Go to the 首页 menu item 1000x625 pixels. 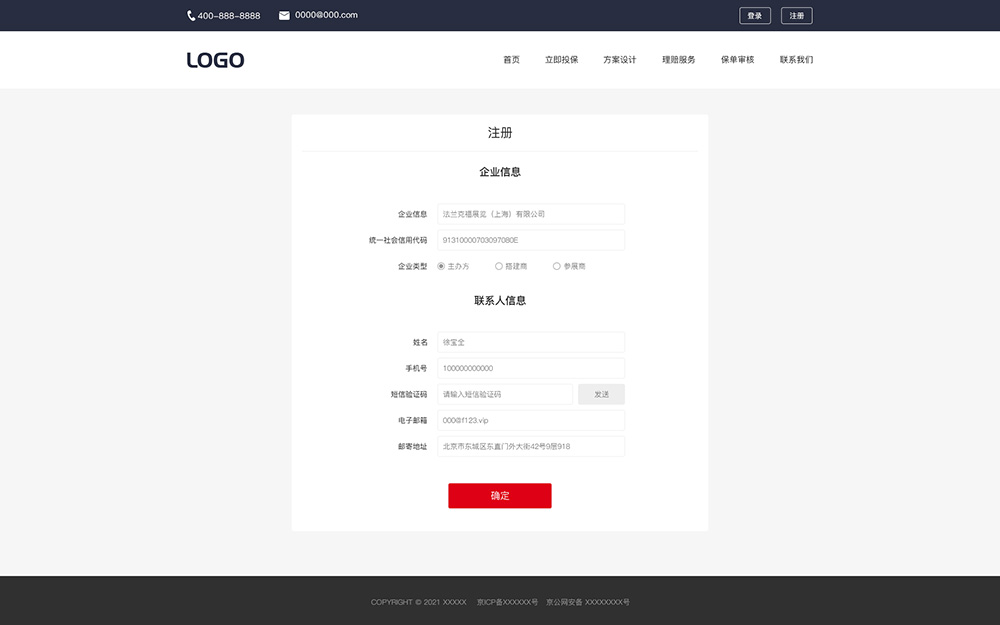(x=511, y=60)
